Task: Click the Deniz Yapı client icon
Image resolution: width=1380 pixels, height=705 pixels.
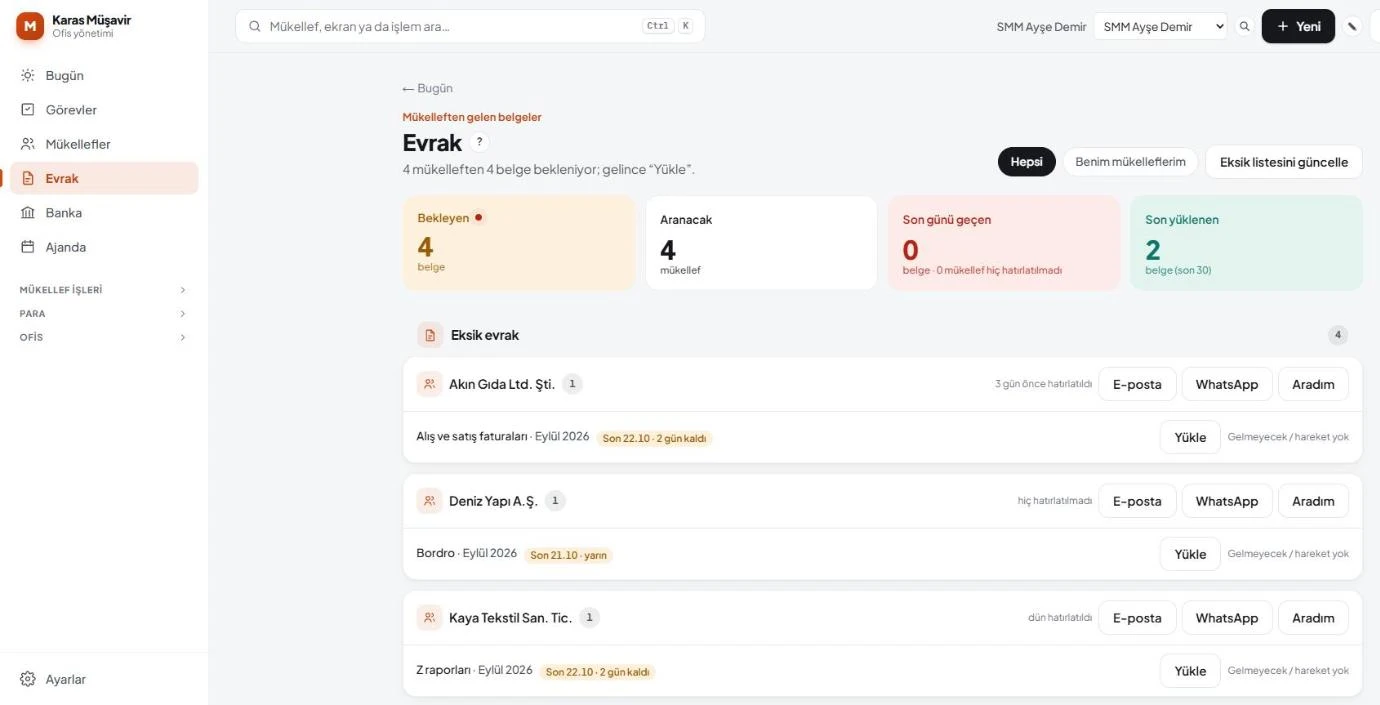Action: click(430, 501)
